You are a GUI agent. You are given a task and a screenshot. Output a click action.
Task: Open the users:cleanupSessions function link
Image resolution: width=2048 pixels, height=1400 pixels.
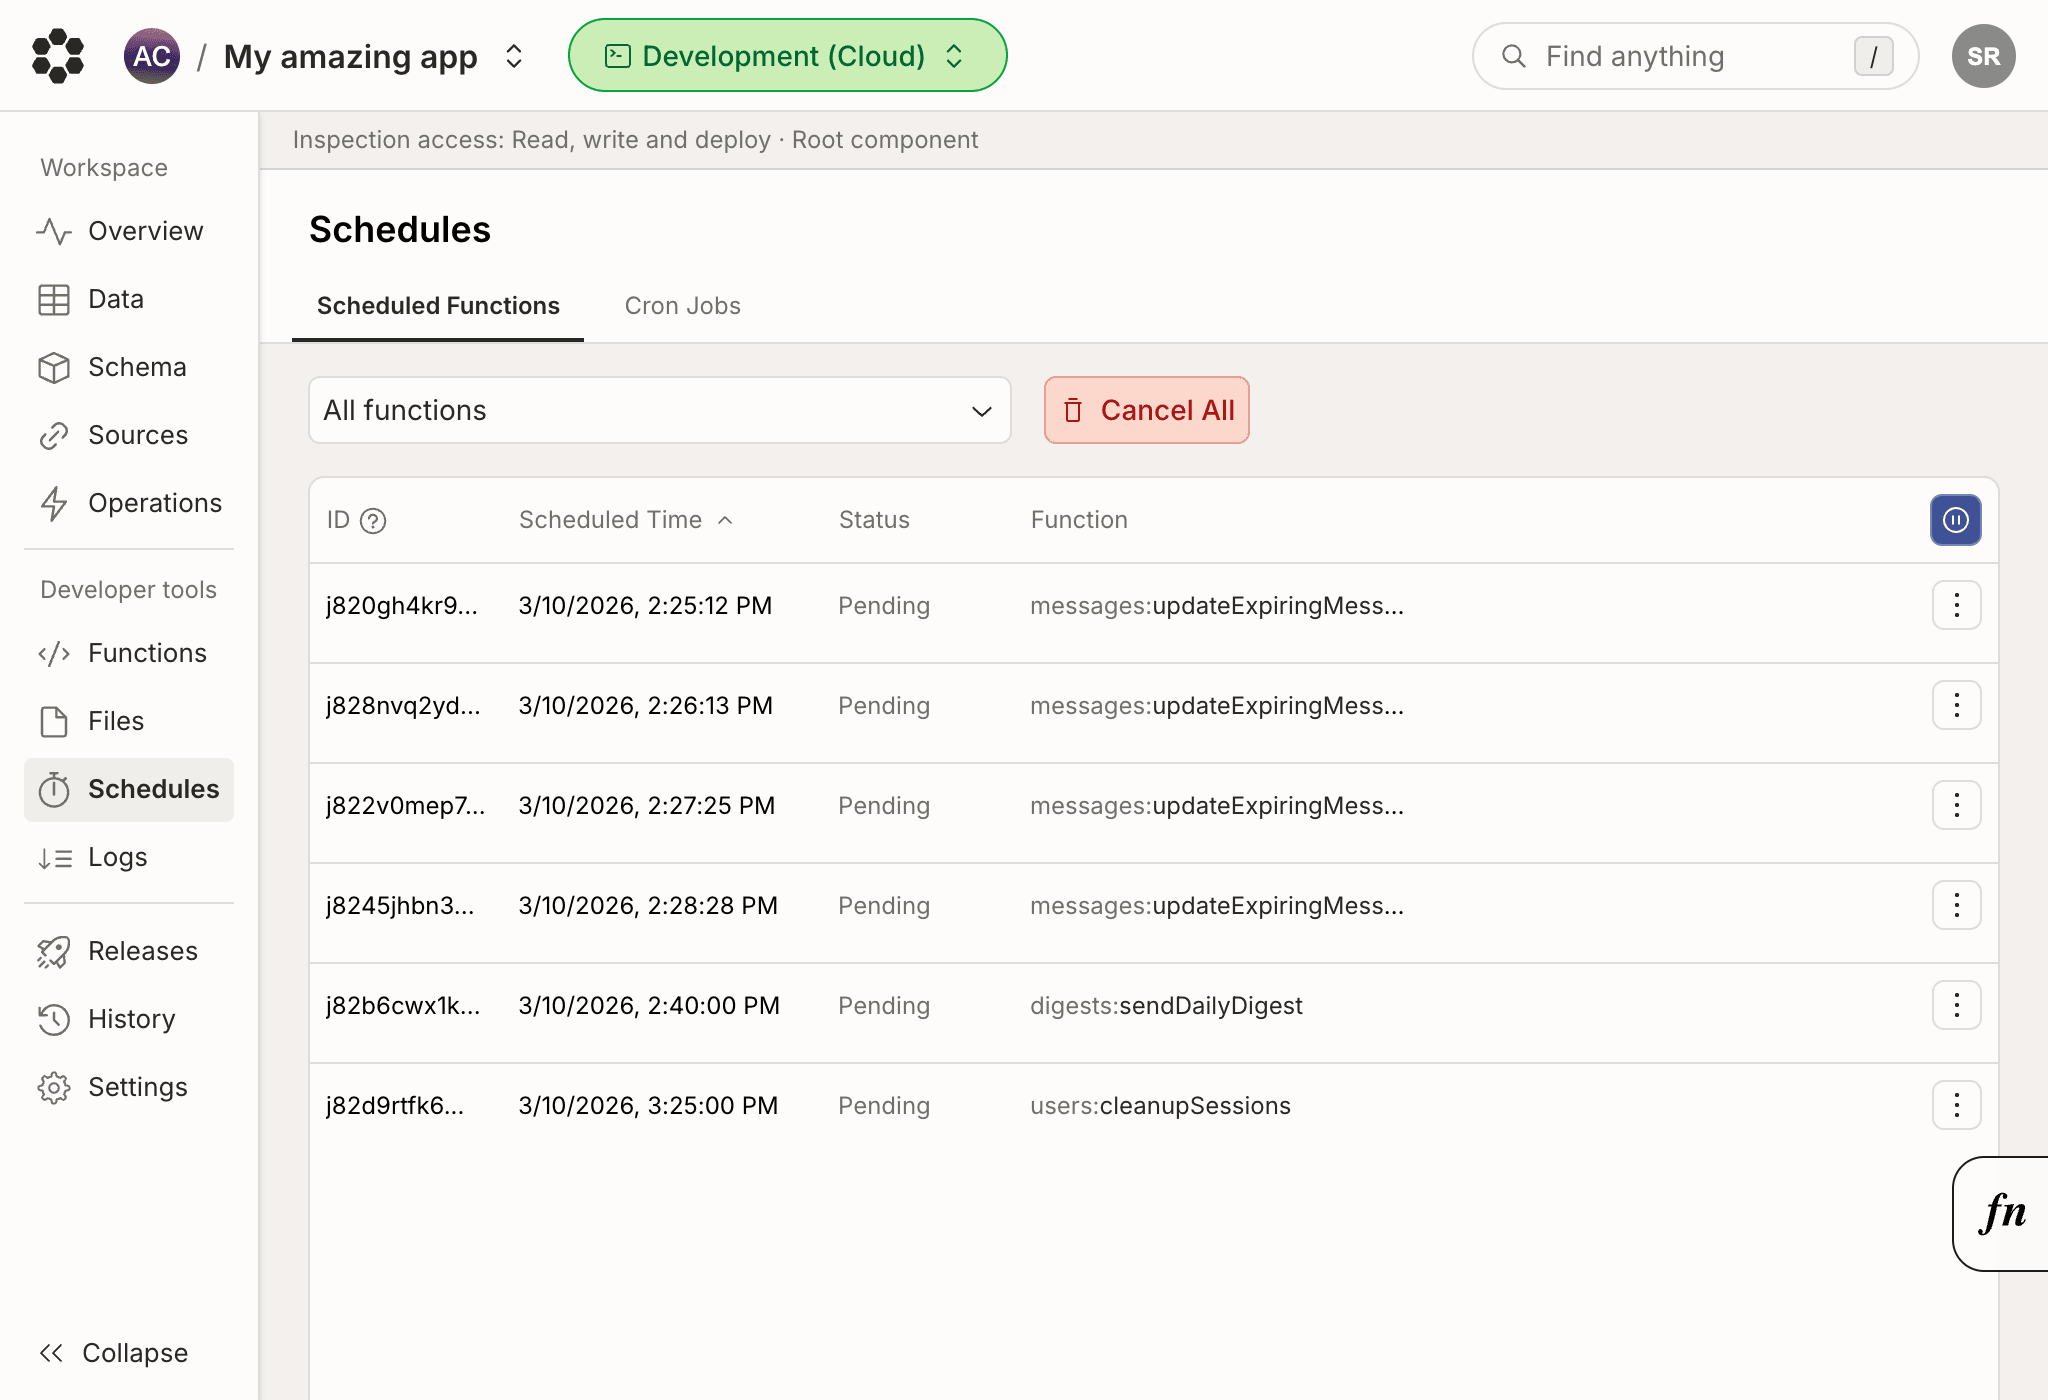1160,1106
